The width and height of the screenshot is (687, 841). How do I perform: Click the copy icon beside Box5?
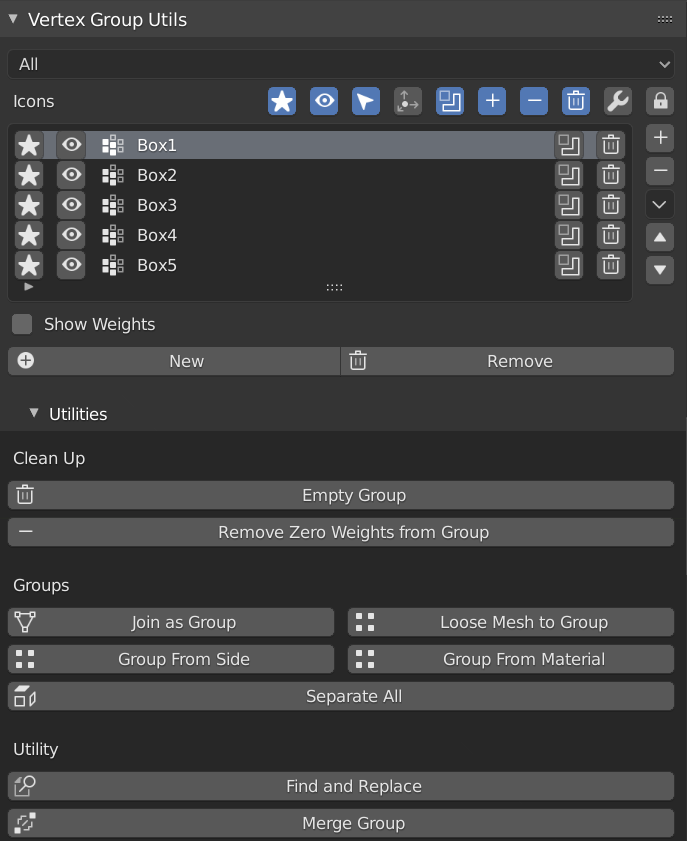569,265
